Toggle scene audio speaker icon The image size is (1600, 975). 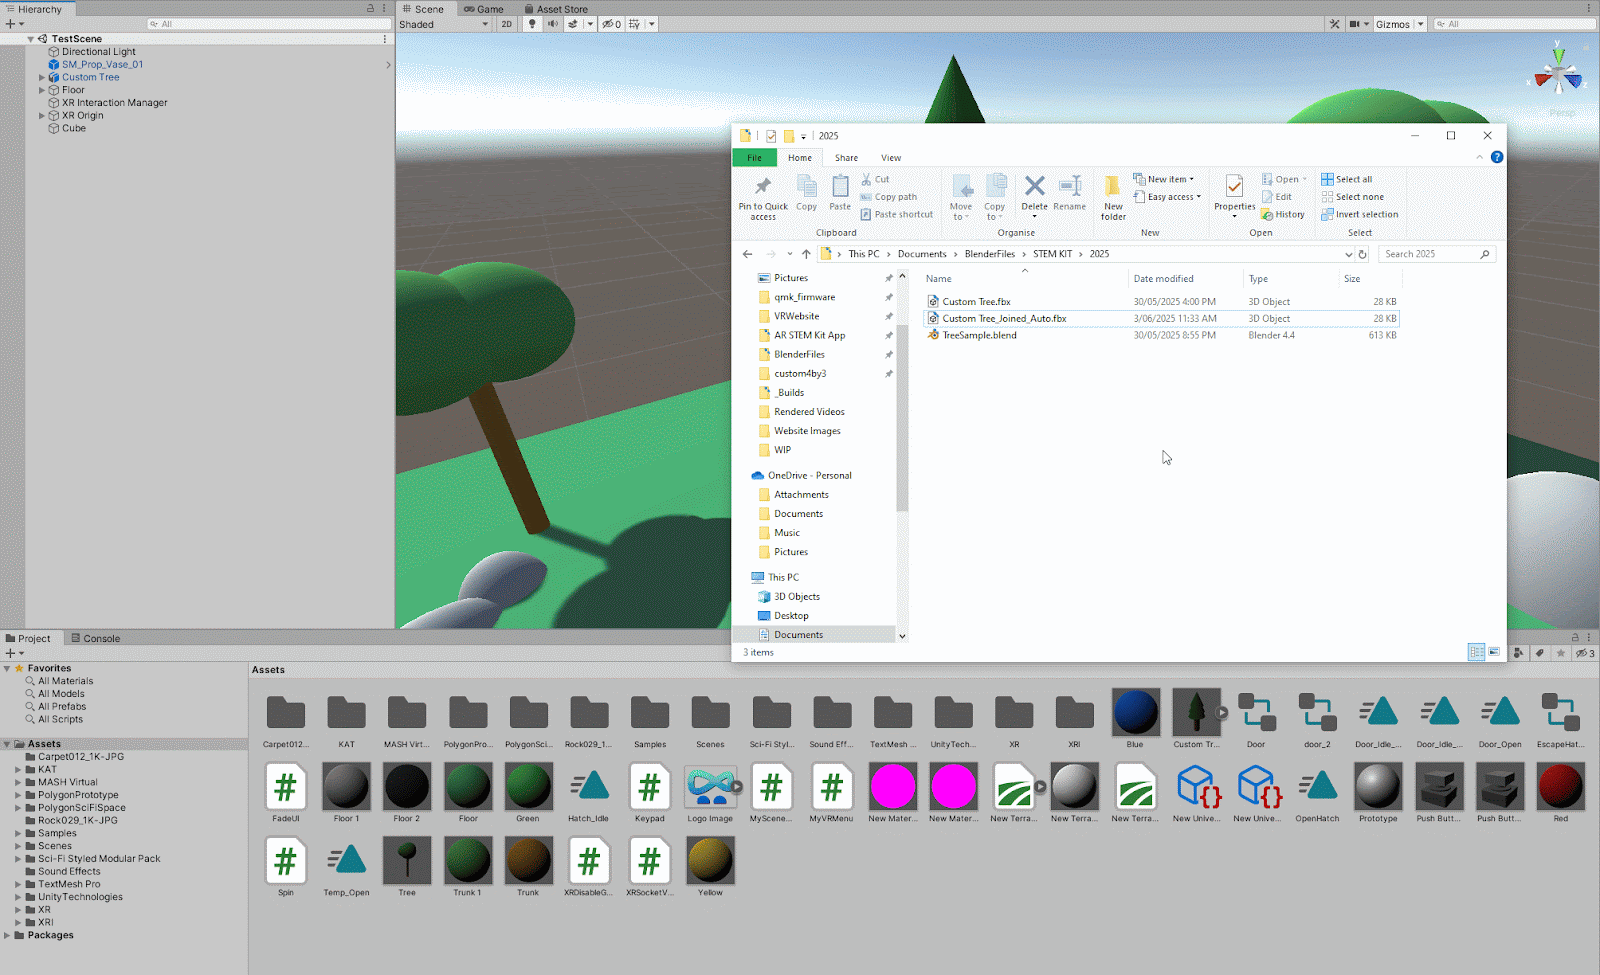[552, 24]
